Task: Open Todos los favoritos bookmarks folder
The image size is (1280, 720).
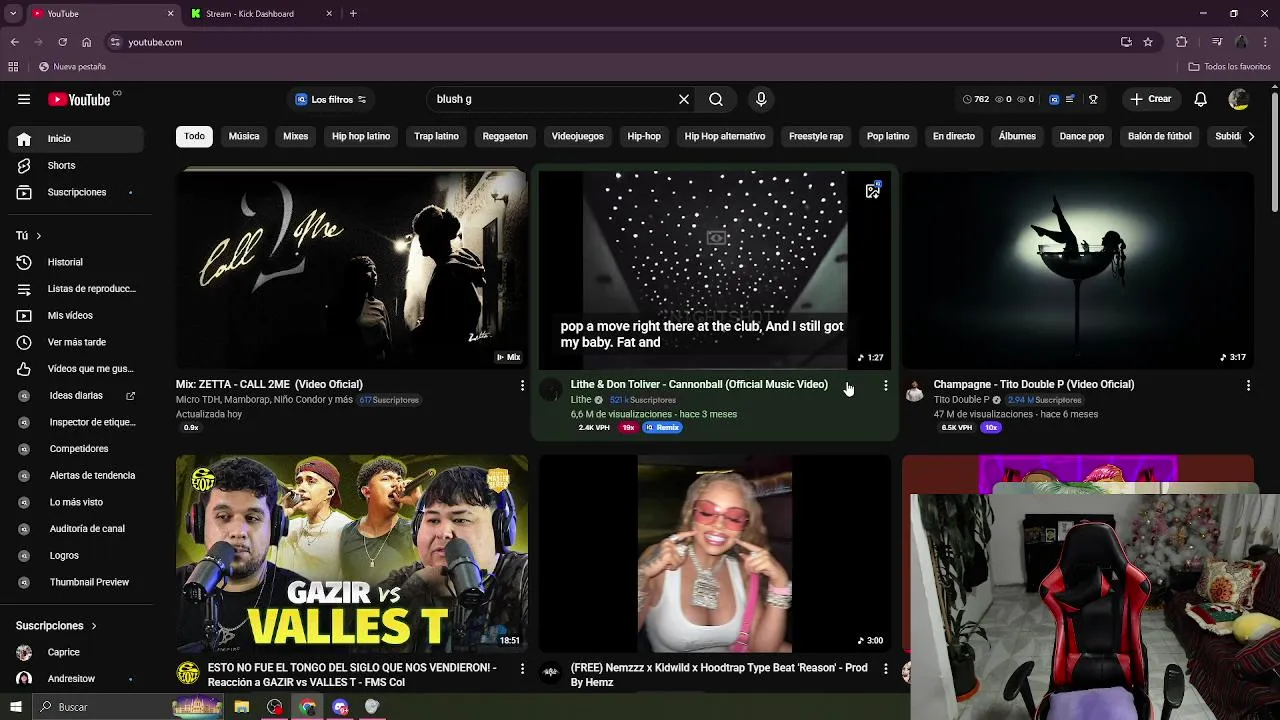Action: [x=1229, y=67]
